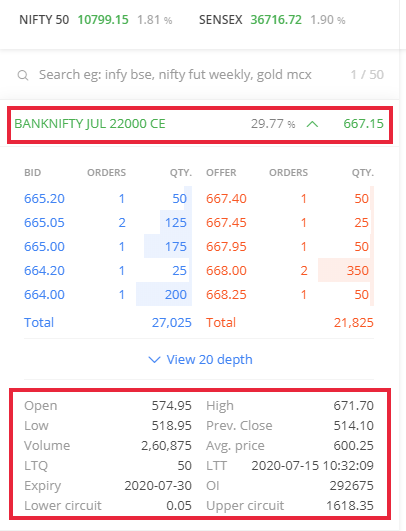Click bid price 664.00
The image size is (406, 531).
44,295
